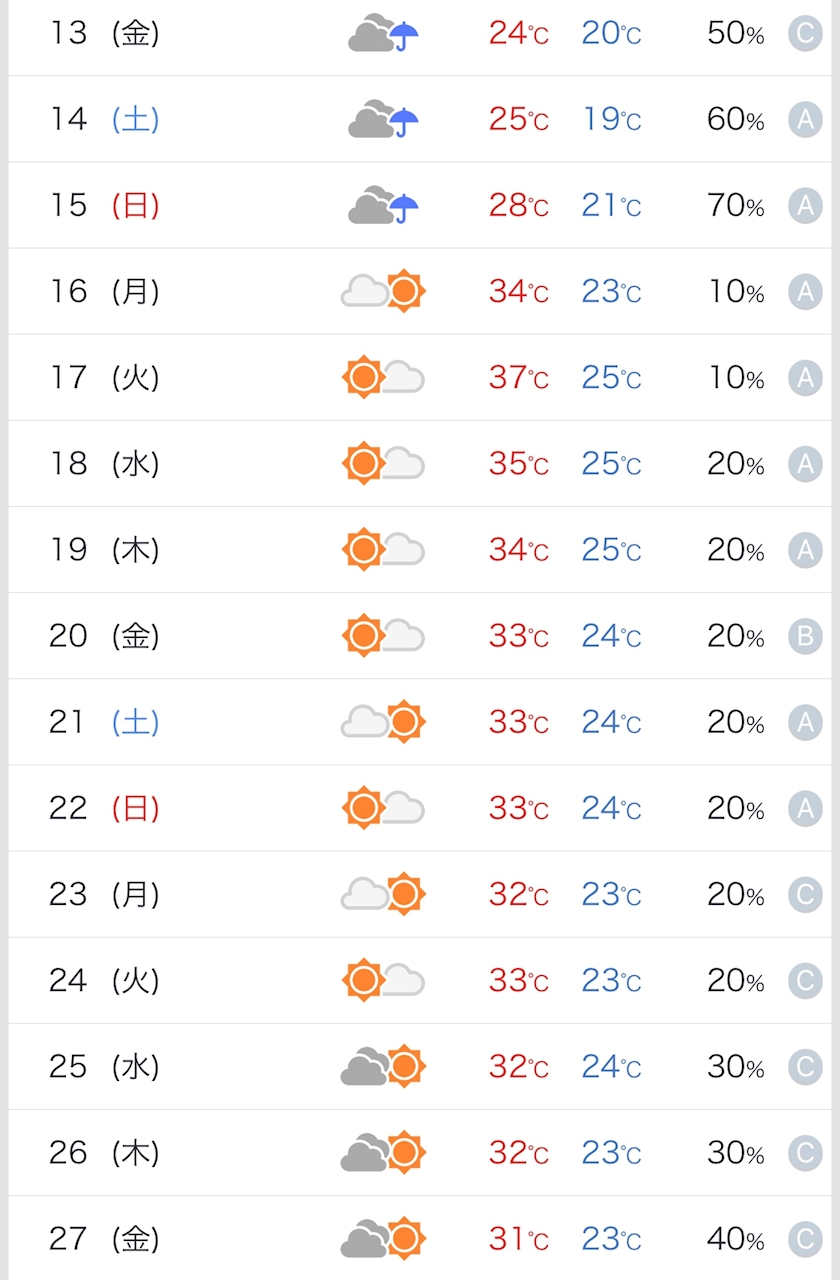
Task: Click the reliability B badge for the 20th
Action: [x=805, y=636]
